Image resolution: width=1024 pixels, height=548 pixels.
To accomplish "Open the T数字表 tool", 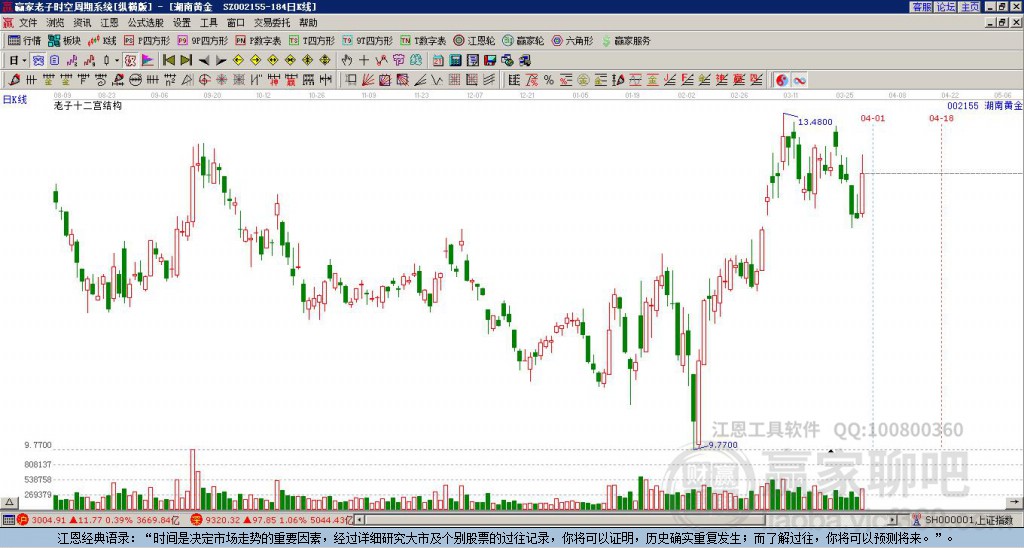I will coord(423,40).
